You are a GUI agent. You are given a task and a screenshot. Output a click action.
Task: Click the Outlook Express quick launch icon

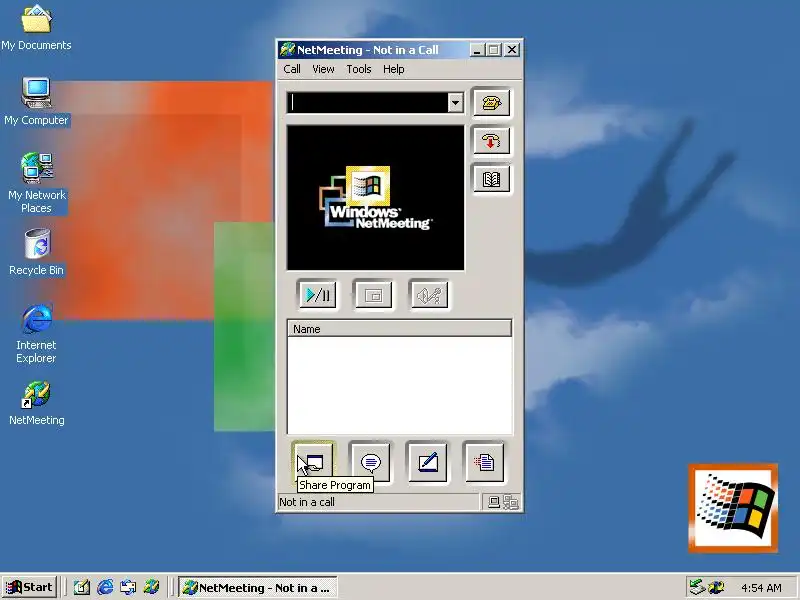tap(128, 587)
